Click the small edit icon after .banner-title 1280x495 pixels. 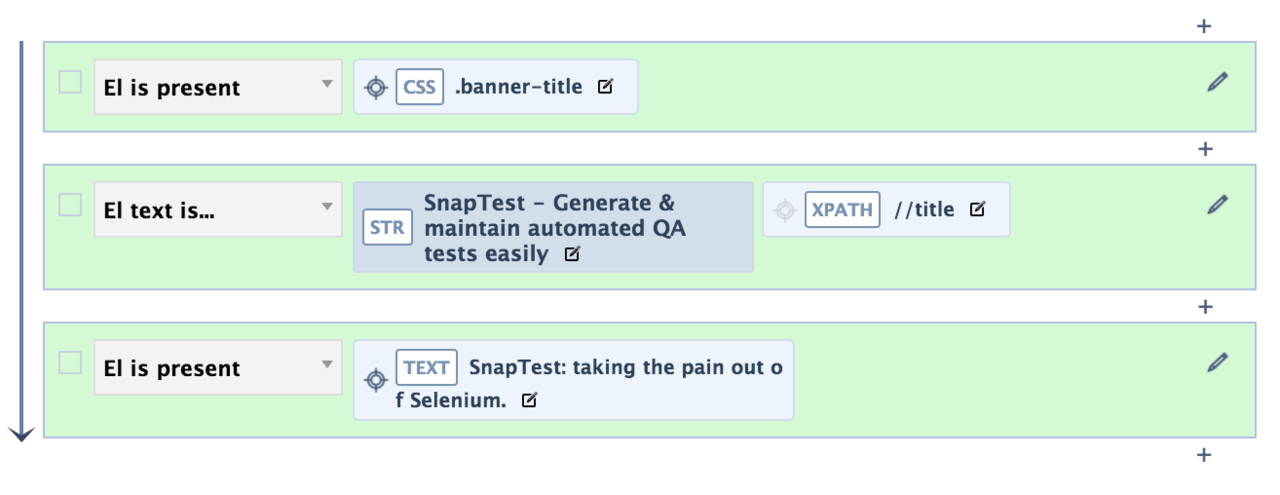tap(605, 87)
